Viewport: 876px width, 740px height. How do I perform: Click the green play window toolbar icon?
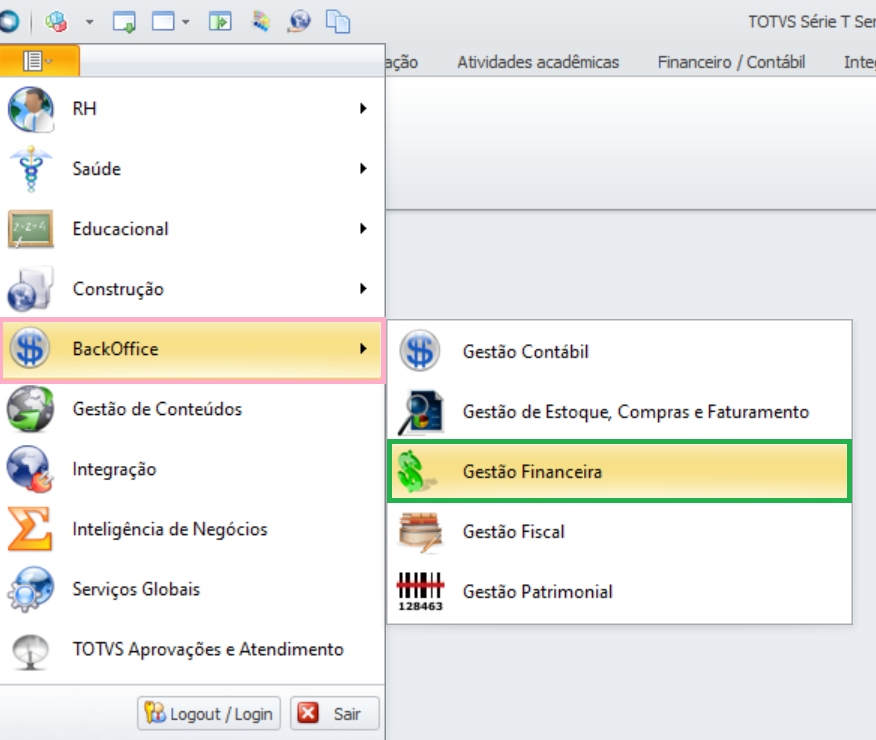pos(220,22)
